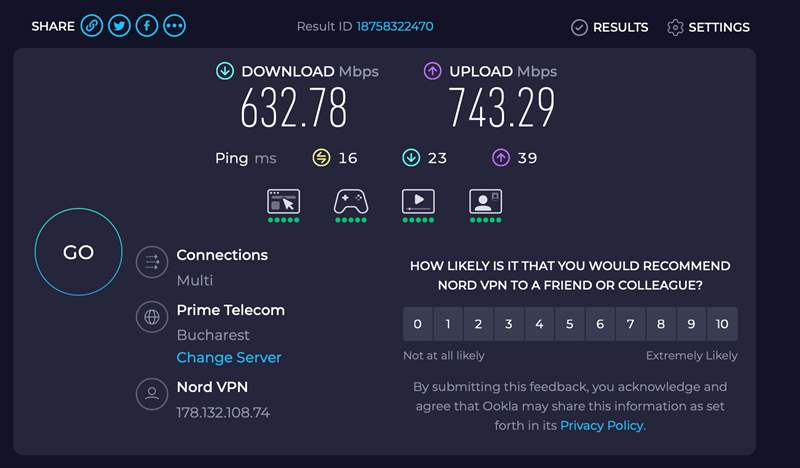
Task: Click the web browsing rating icon
Action: point(283,201)
